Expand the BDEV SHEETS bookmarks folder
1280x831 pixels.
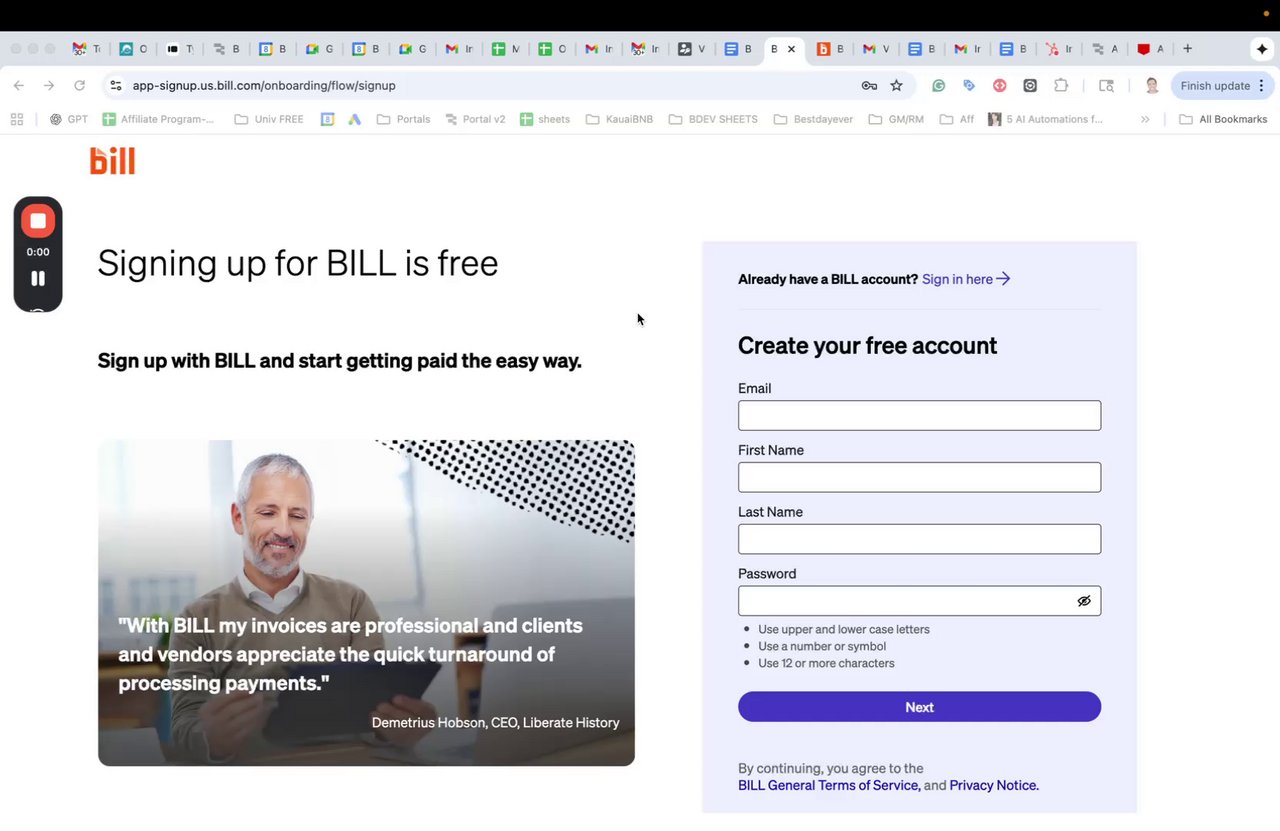coord(713,119)
